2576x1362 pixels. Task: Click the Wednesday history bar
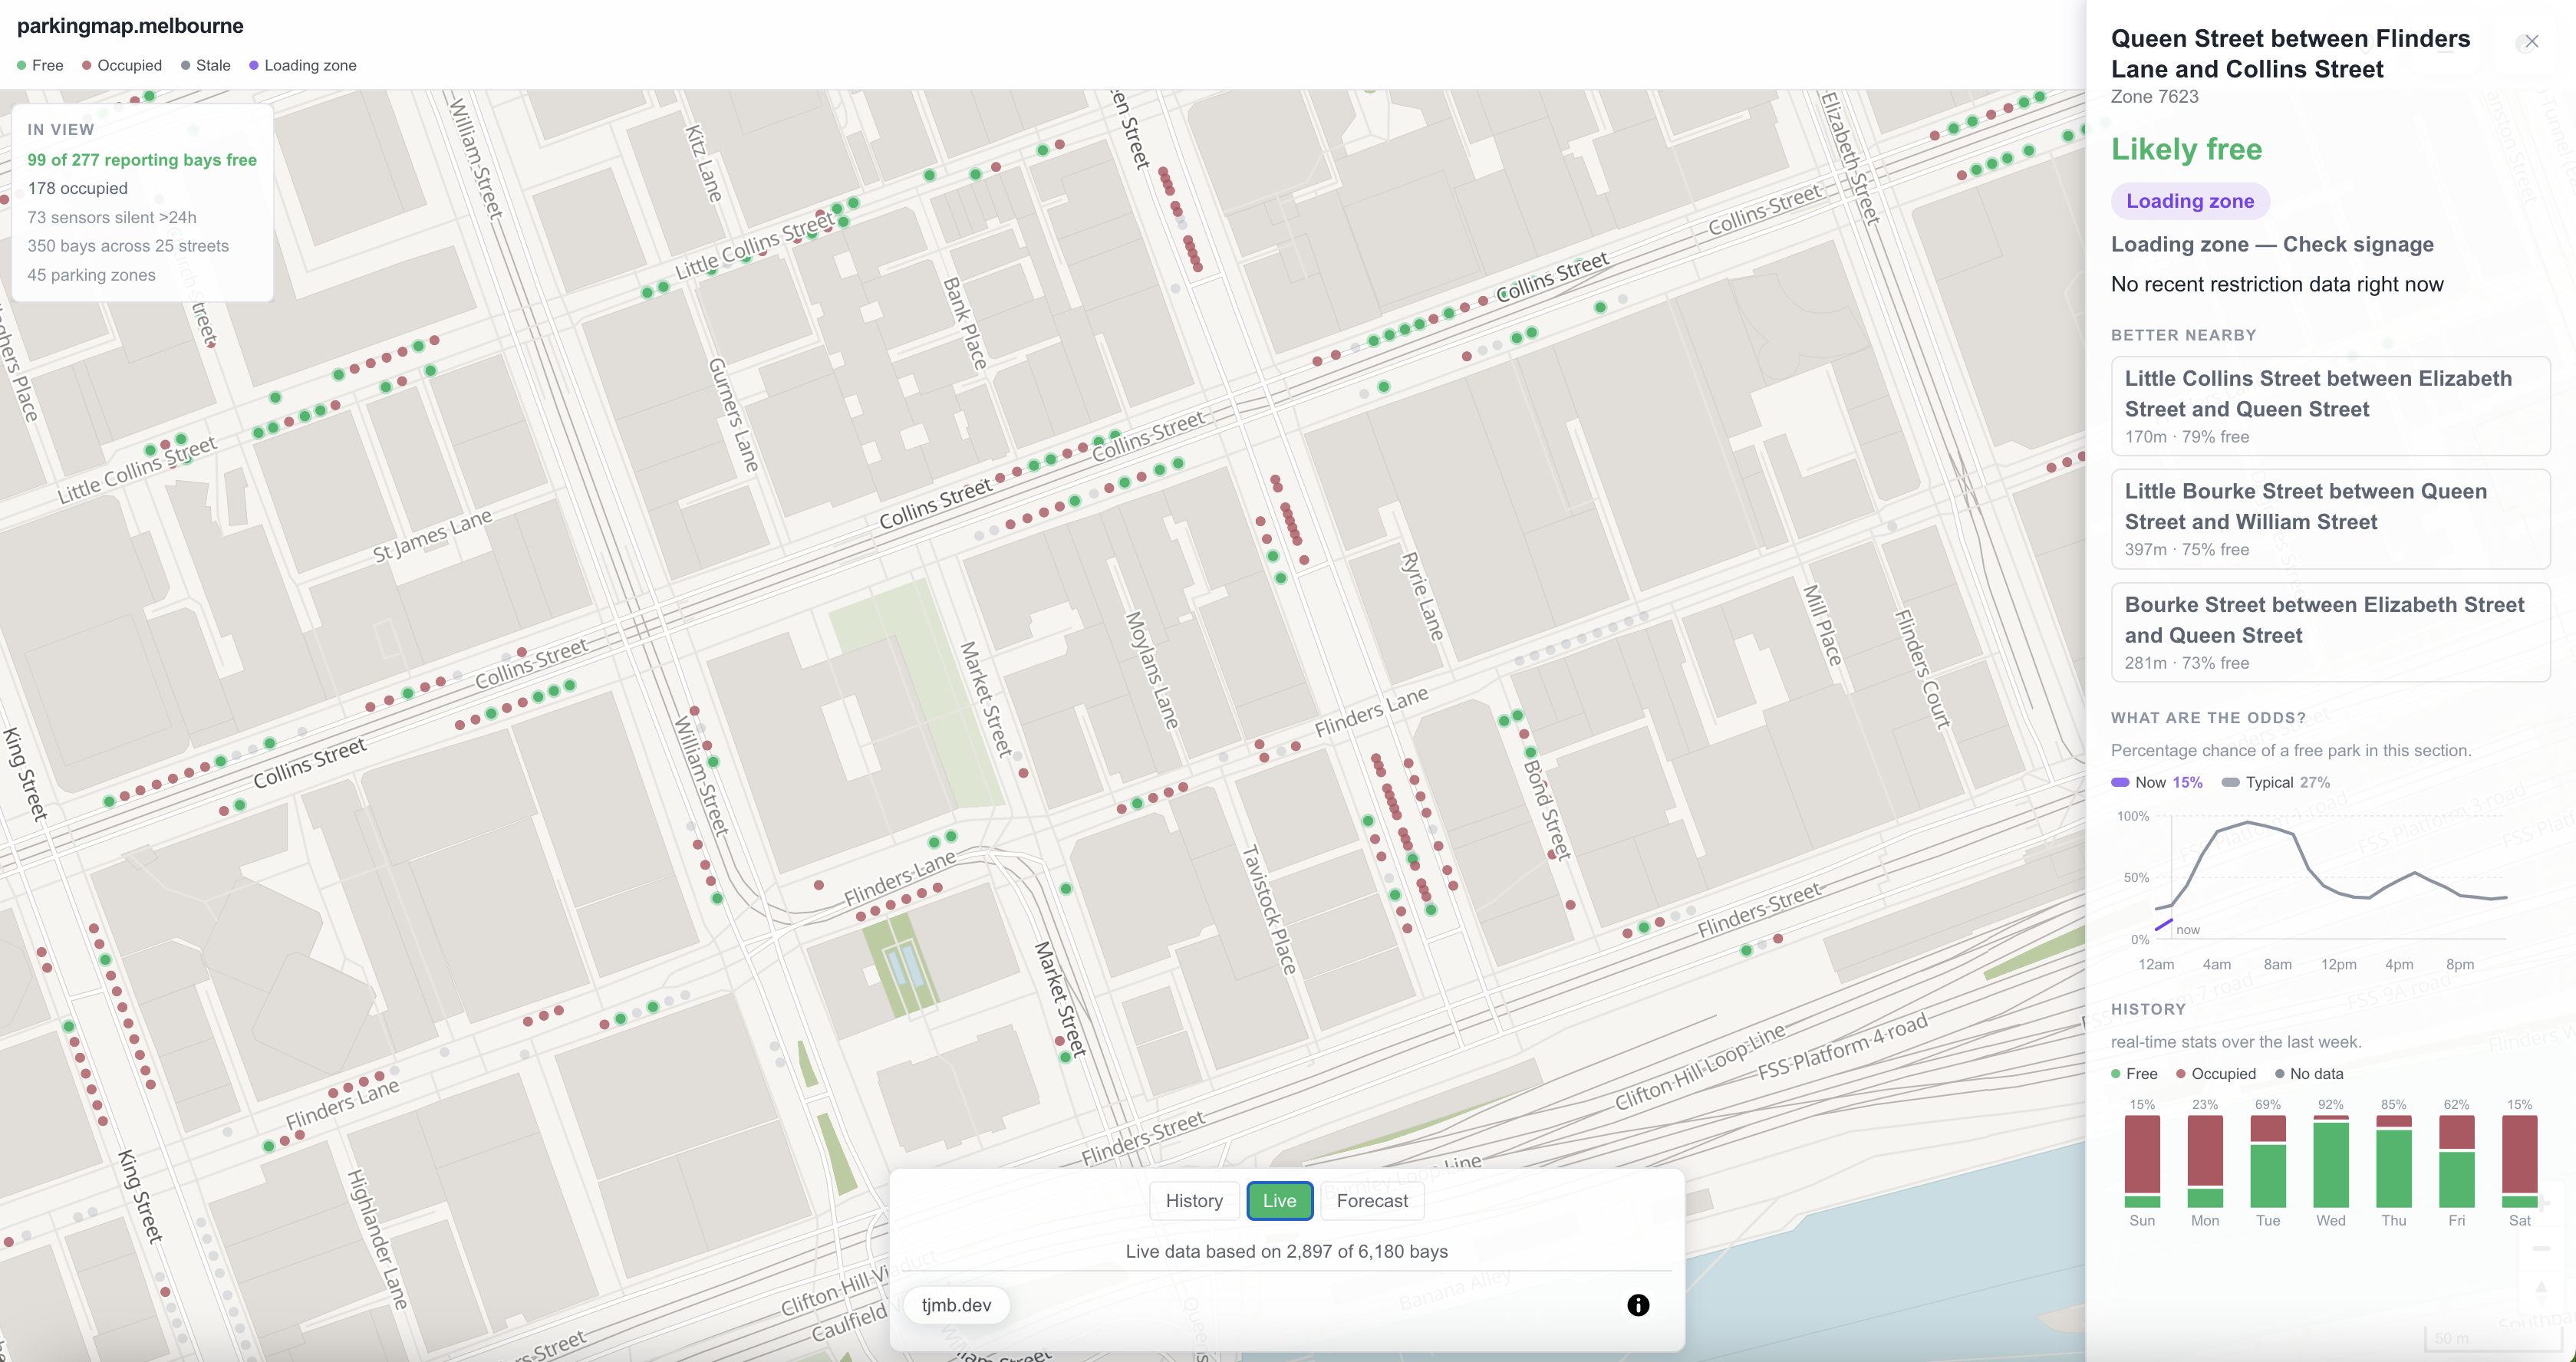point(2331,1160)
